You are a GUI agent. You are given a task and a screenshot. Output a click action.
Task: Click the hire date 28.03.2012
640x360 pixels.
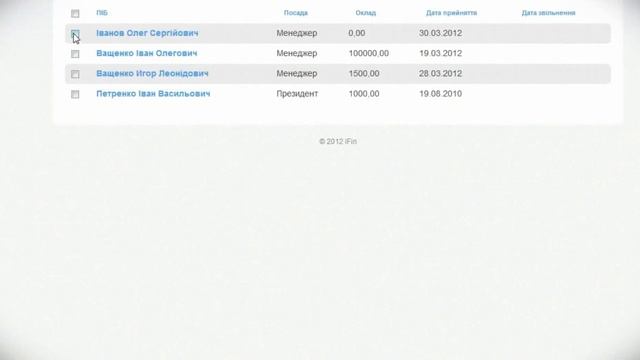point(440,73)
